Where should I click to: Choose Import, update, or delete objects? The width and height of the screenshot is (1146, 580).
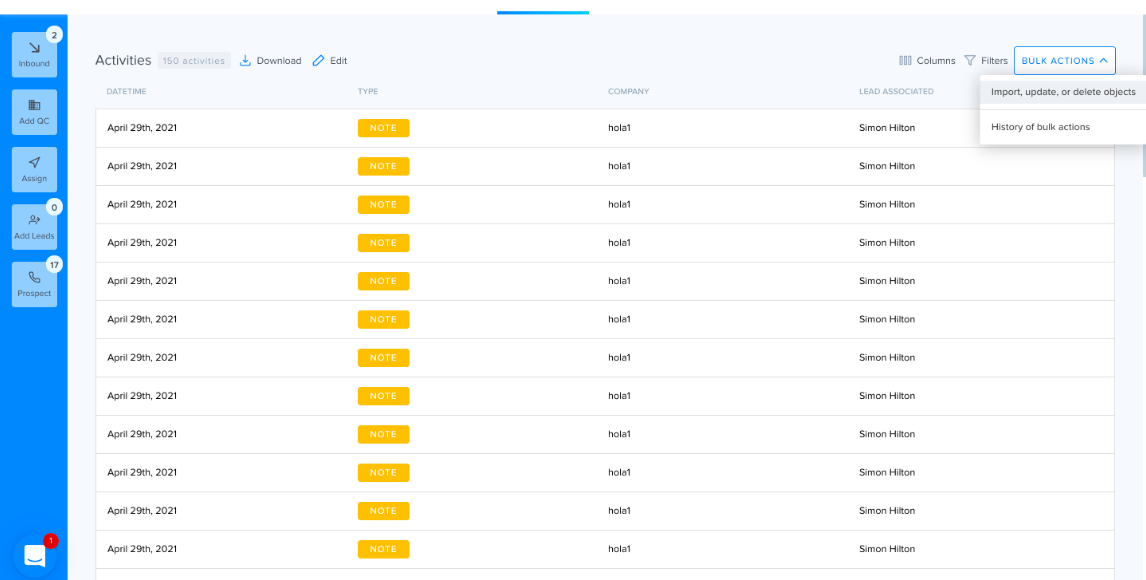[1063, 92]
